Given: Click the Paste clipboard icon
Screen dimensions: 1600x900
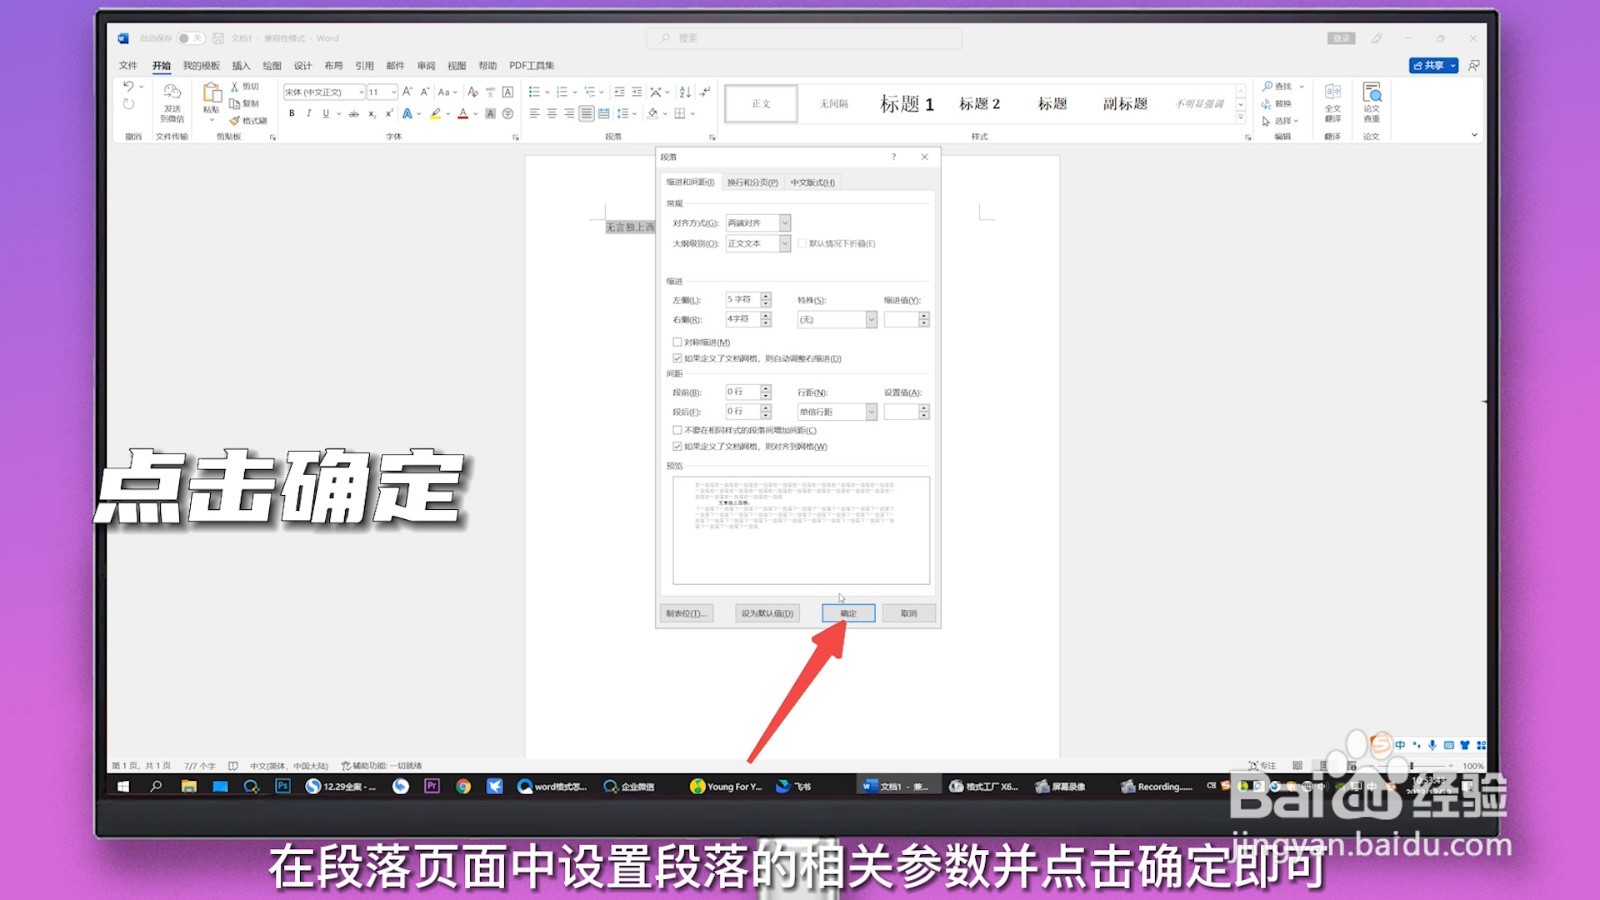Looking at the screenshot, I should point(211,93).
